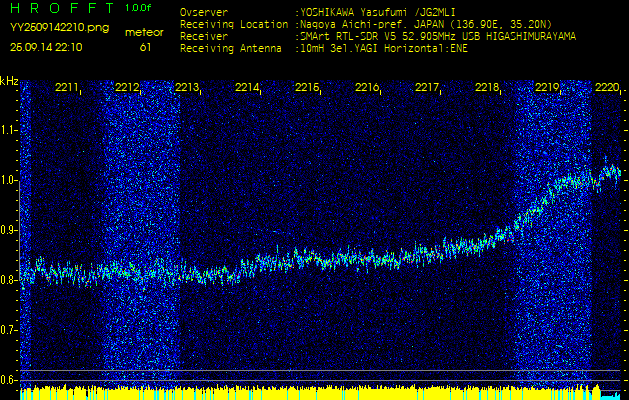Screen dimensions: 629x400
Task: Click the 0.8 frequency axis label
Action: tap(9, 280)
